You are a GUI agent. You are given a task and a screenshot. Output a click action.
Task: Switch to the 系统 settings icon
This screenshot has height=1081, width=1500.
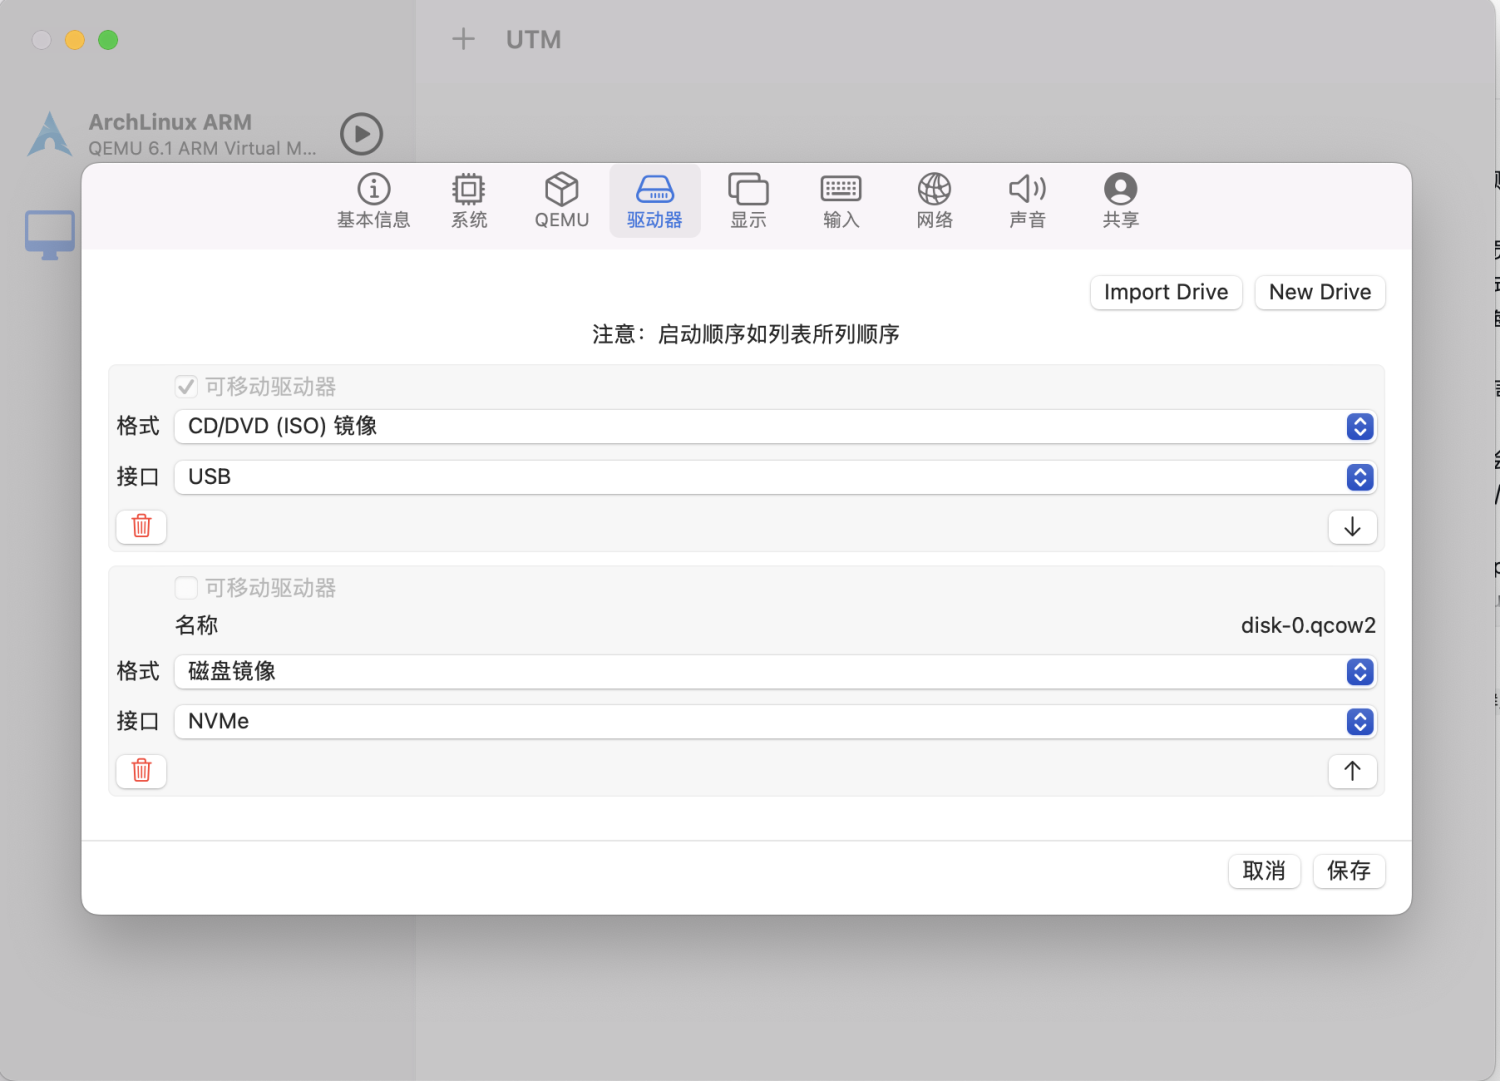click(468, 200)
